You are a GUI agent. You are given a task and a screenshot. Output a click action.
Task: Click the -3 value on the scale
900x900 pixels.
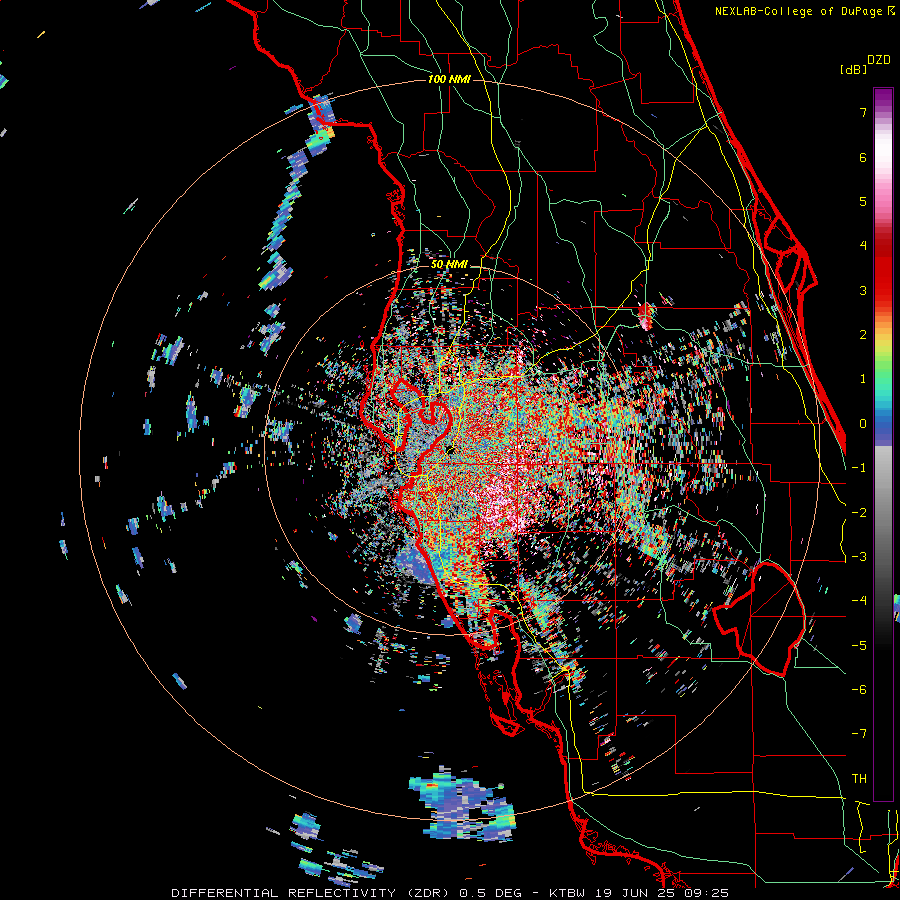[x=859, y=557]
